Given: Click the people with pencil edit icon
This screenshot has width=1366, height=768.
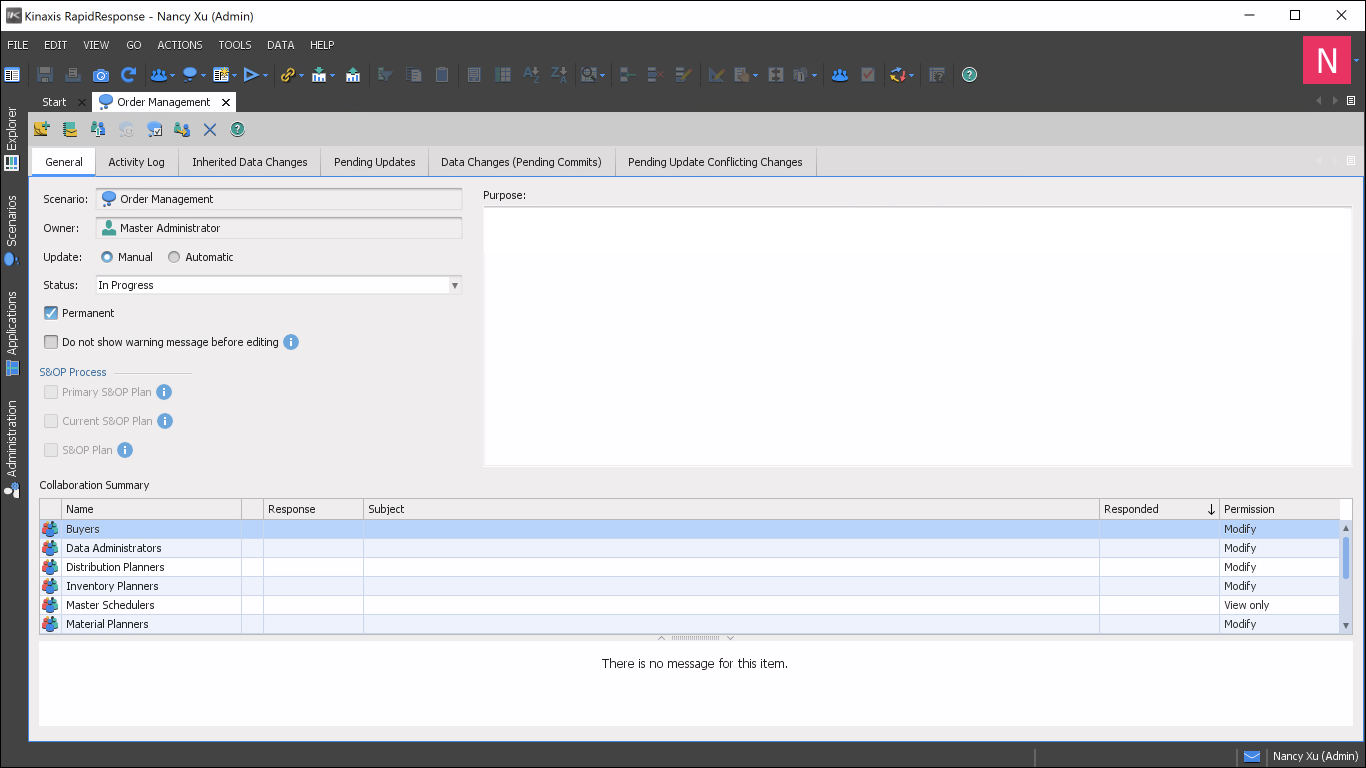Looking at the screenshot, I should coord(182,129).
